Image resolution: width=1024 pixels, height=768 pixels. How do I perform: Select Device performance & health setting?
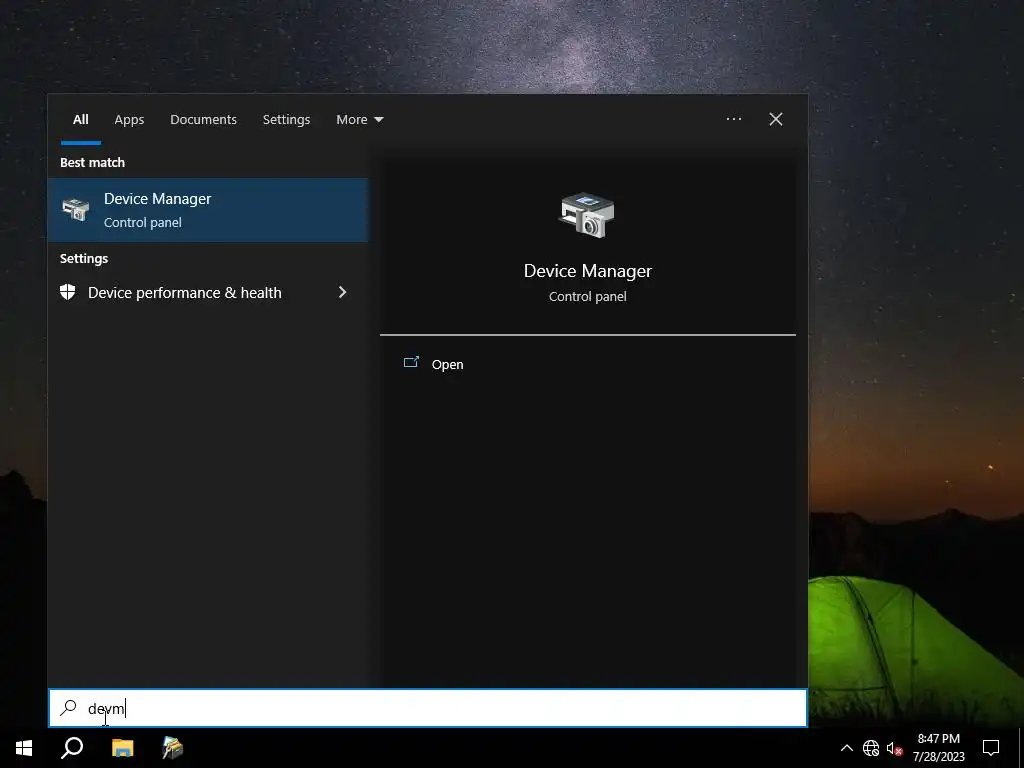[208, 293]
